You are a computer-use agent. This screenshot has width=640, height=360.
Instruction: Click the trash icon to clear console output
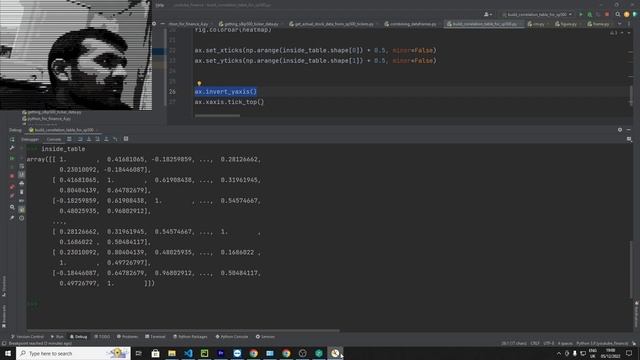[x=22, y=192]
